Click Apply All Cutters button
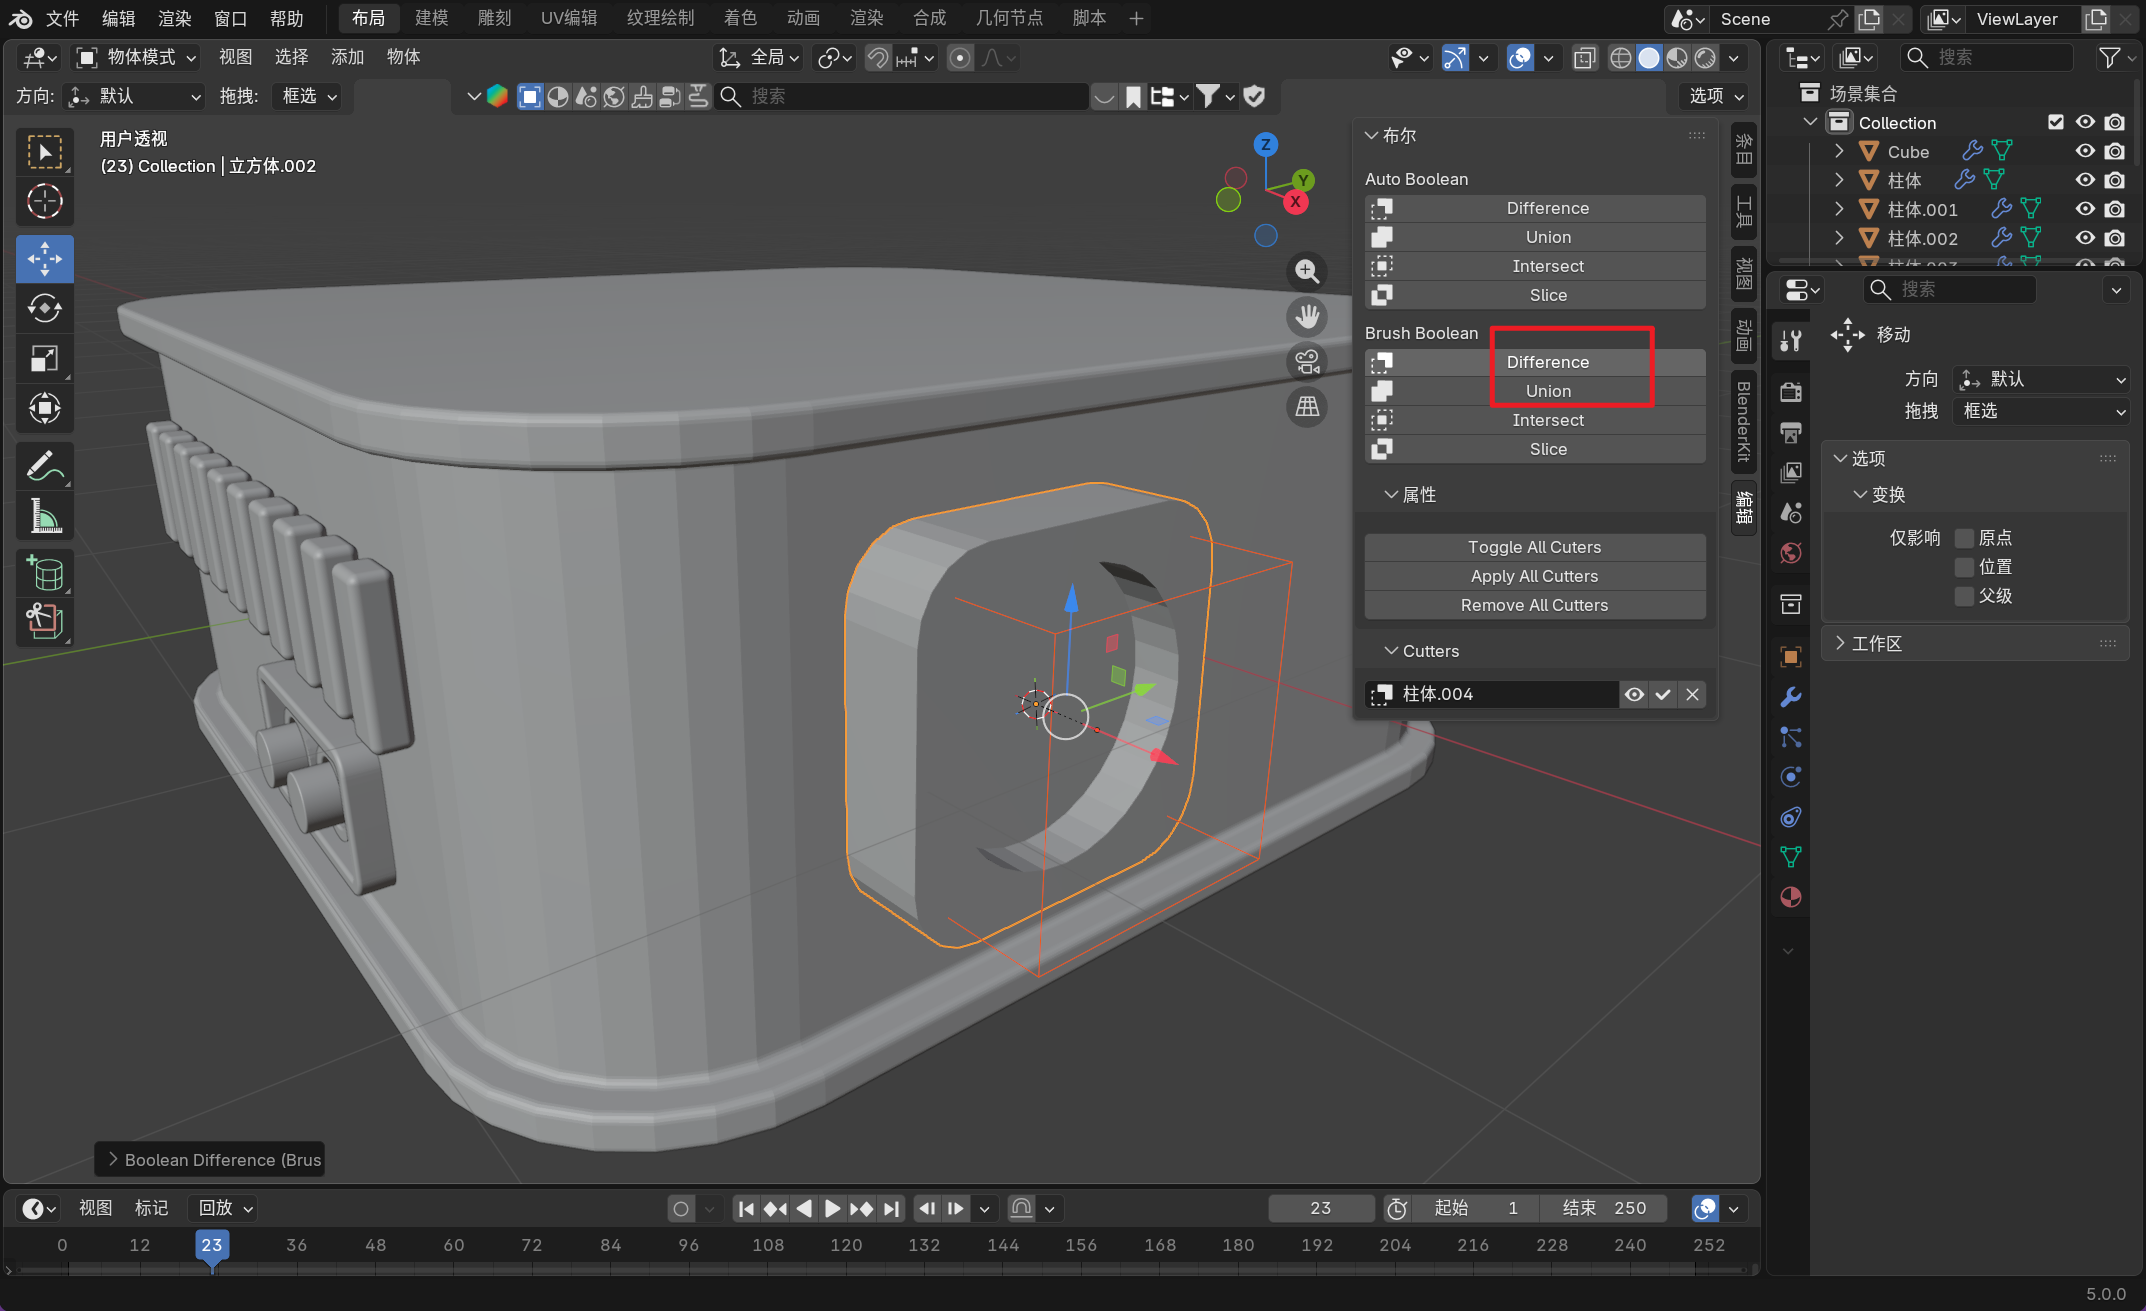The image size is (2146, 1311). pyautogui.click(x=1534, y=576)
